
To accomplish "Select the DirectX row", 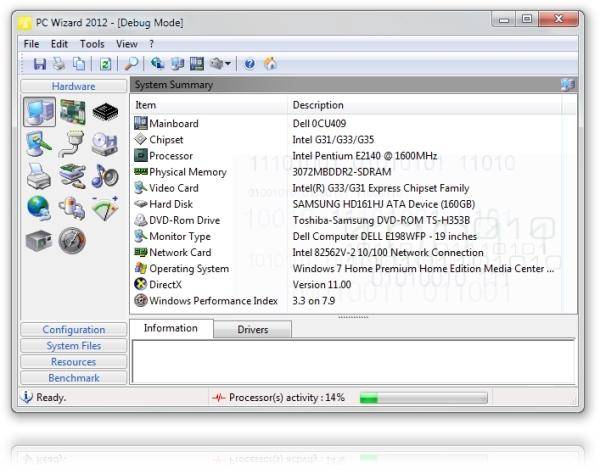I will [346, 284].
